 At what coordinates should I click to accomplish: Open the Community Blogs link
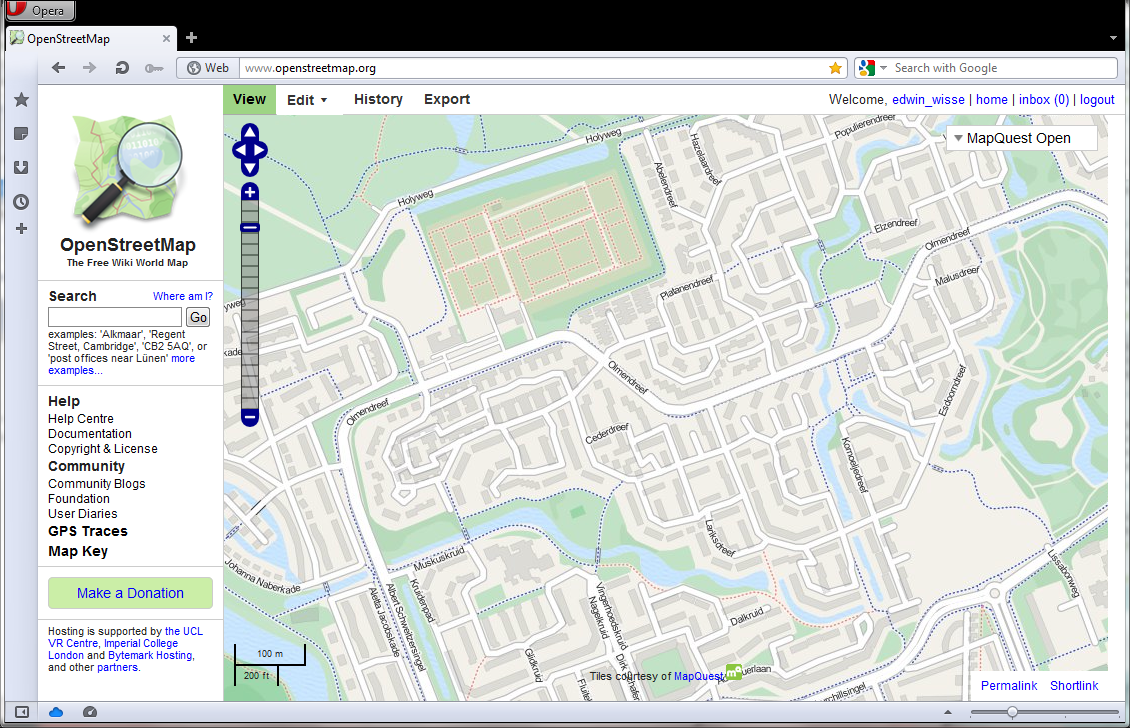[x=97, y=484]
